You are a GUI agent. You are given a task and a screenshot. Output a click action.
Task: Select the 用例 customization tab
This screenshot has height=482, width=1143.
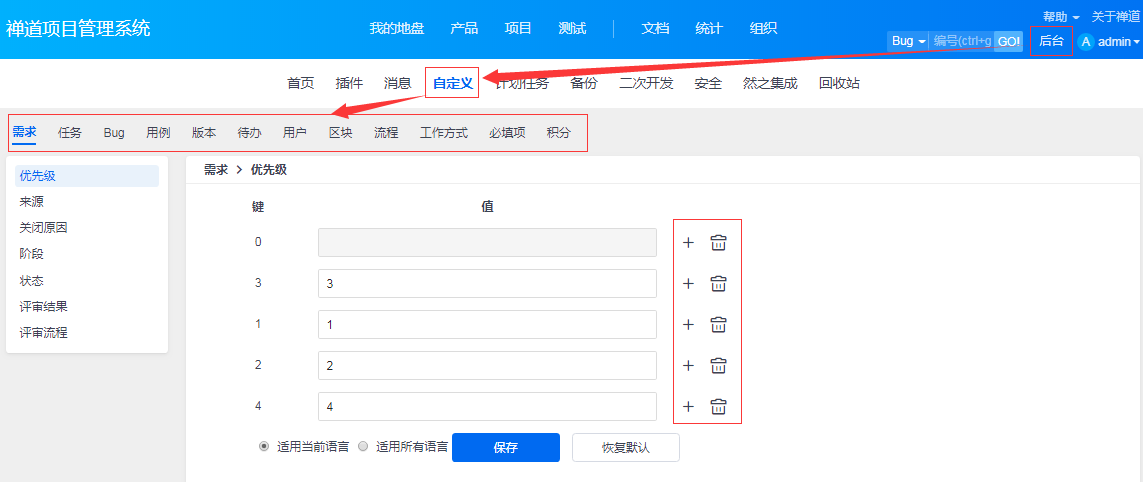click(158, 133)
